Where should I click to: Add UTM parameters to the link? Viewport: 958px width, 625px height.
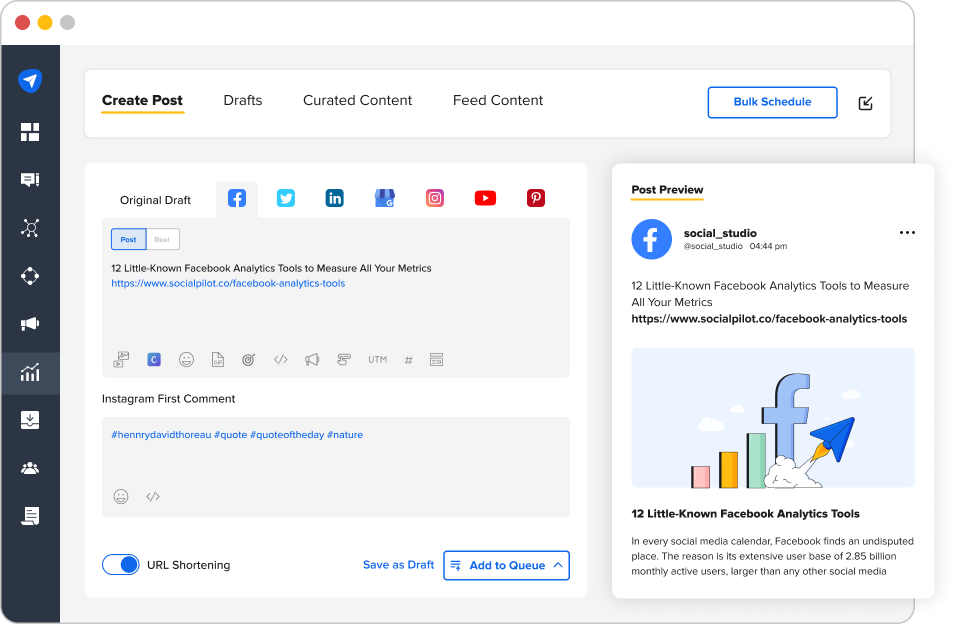(x=377, y=359)
